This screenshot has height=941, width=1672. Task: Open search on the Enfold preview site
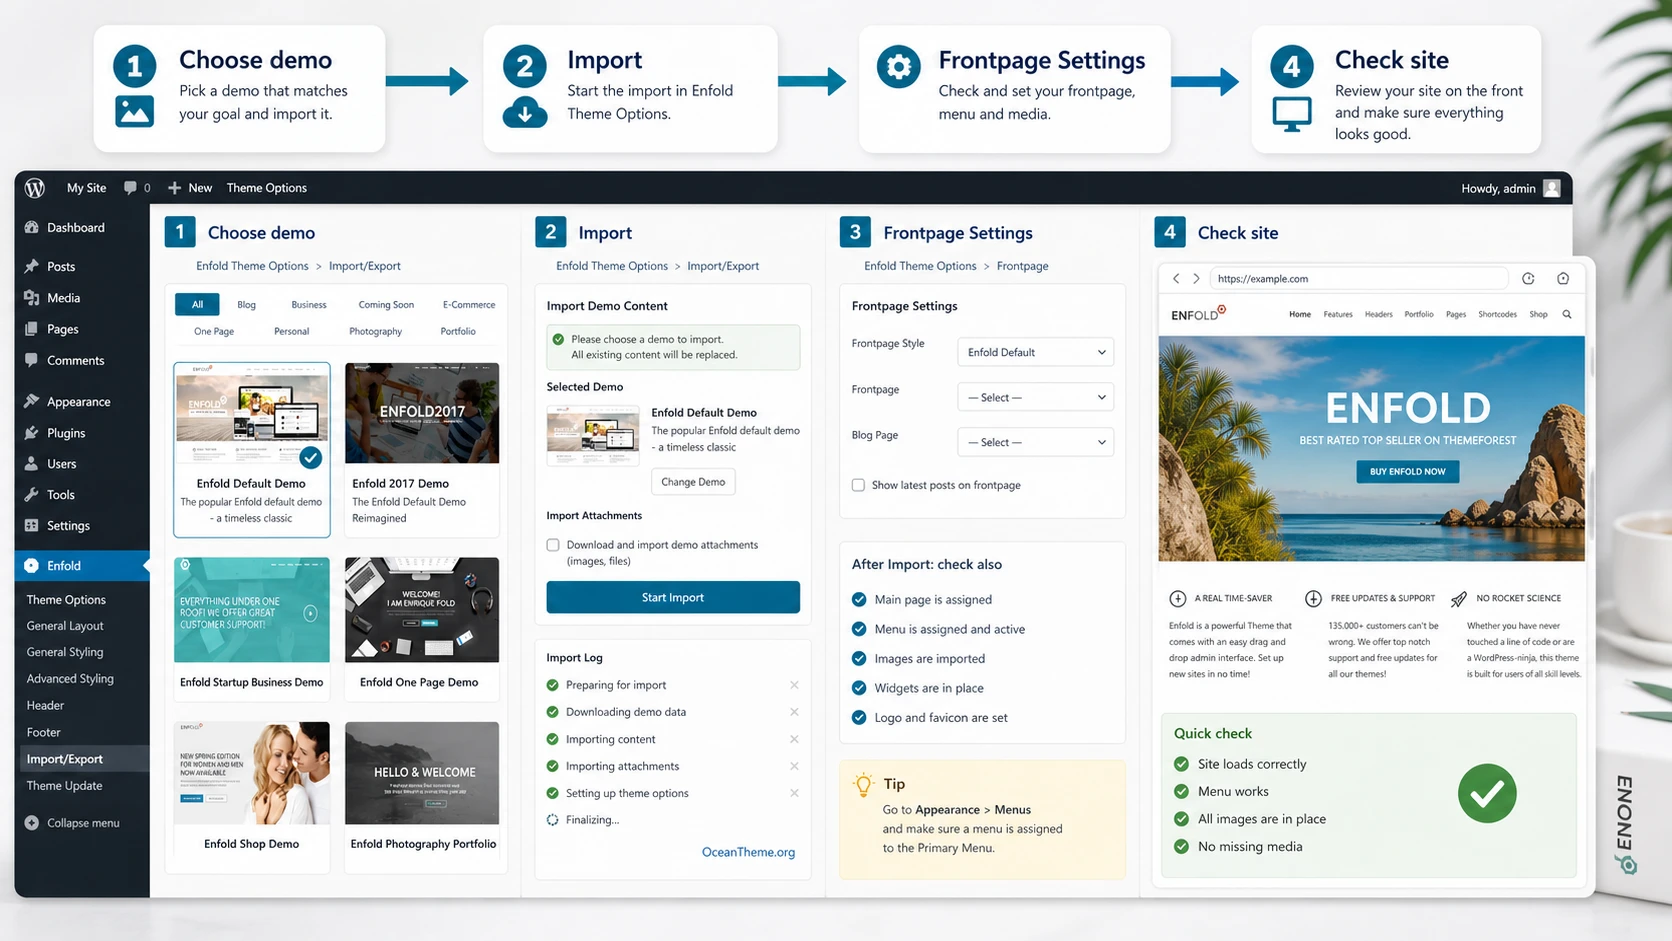(1567, 314)
